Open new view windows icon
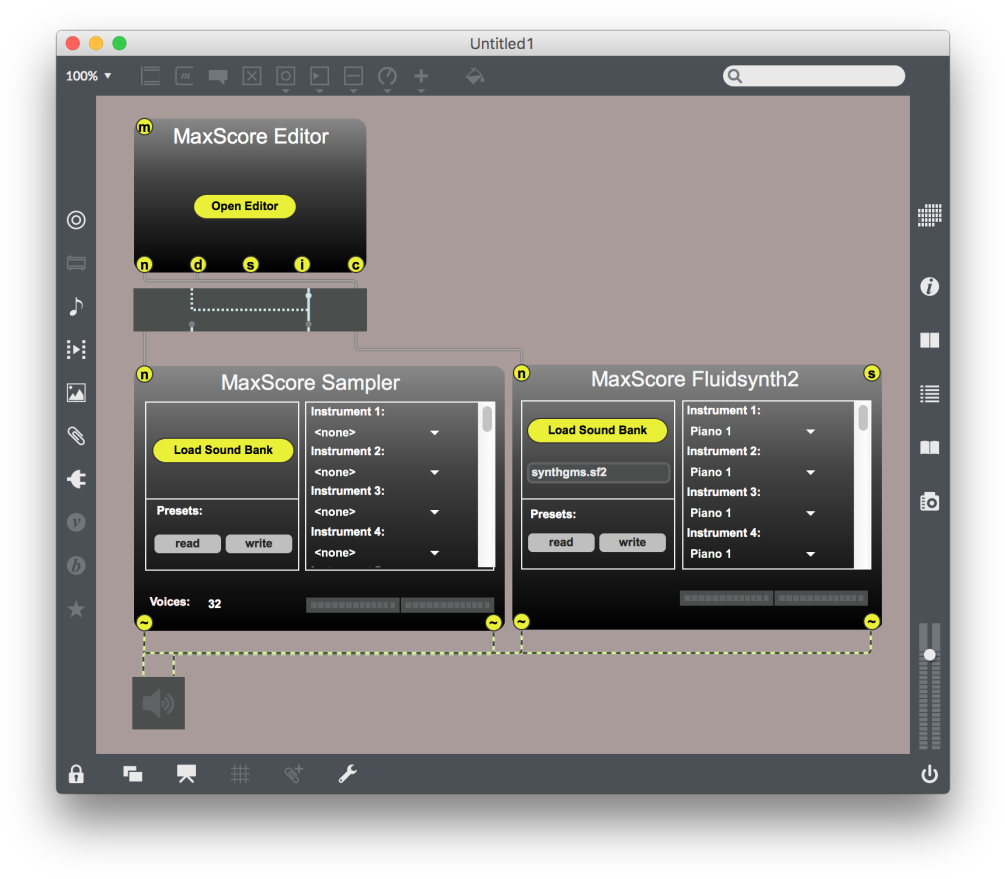This screenshot has height=879, width=1005. tap(133, 774)
